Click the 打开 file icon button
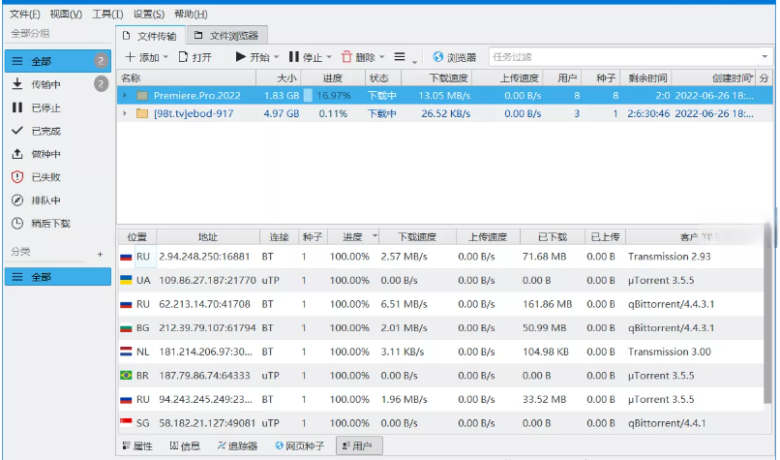The height and width of the screenshot is (460, 780). [x=195, y=57]
